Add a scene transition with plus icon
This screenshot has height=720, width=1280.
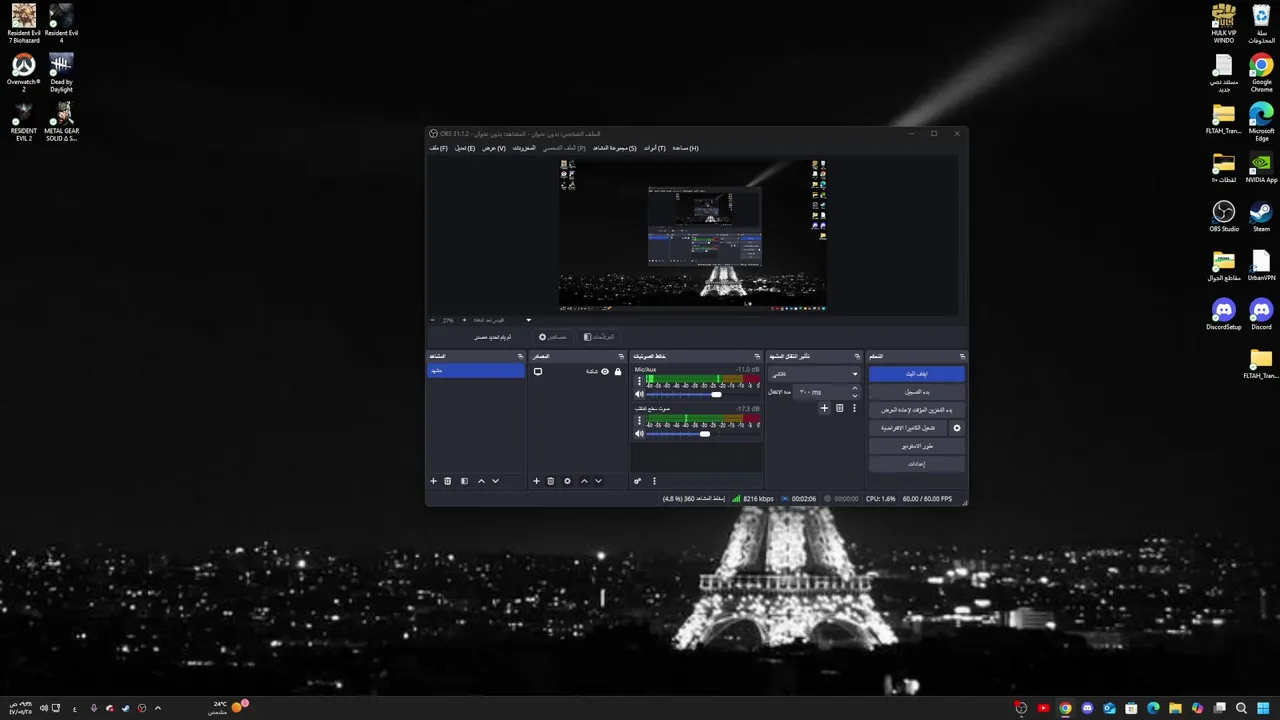click(x=824, y=408)
